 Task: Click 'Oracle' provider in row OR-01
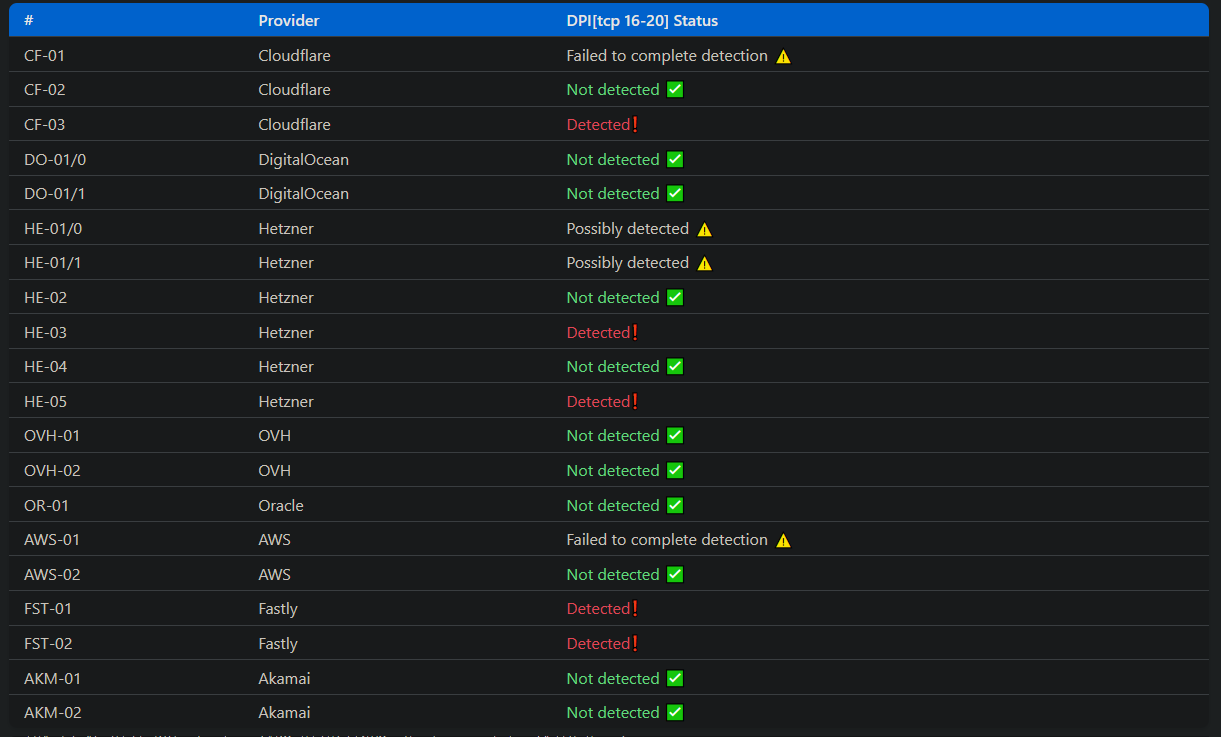[x=281, y=505]
